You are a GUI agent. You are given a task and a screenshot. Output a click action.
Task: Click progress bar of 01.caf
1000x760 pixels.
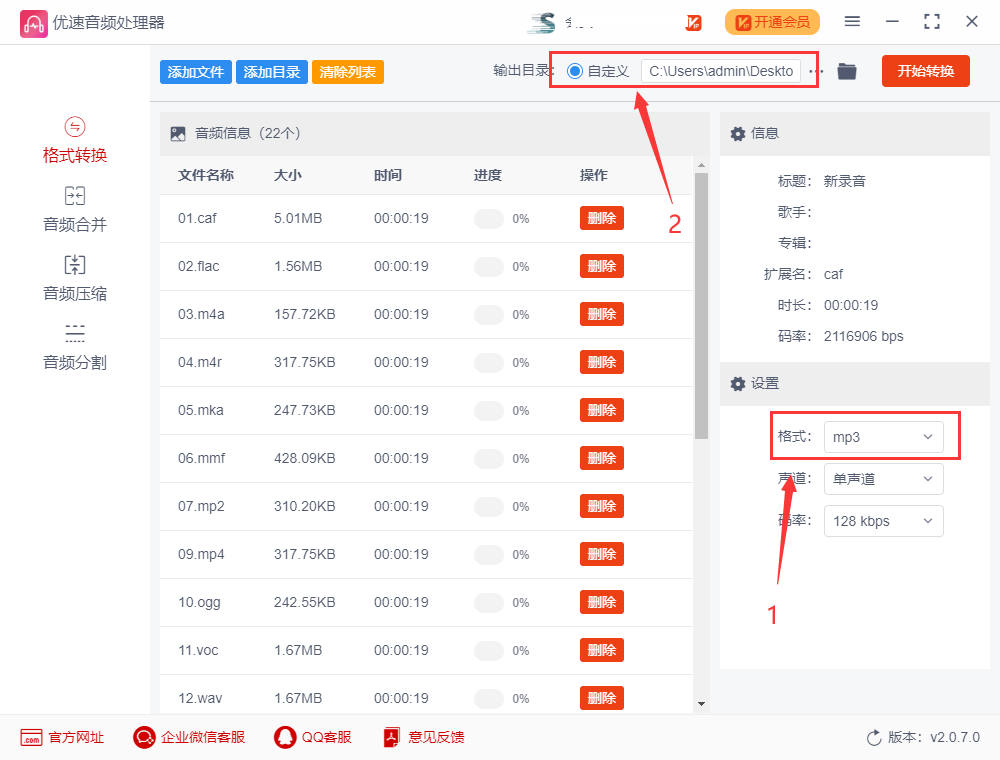489,219
